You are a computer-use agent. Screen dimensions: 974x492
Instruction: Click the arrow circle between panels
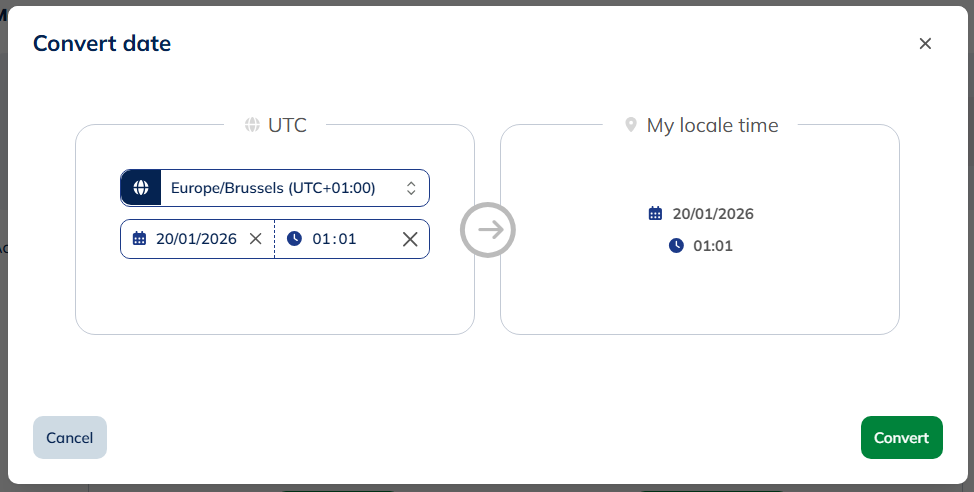(488, 230)
